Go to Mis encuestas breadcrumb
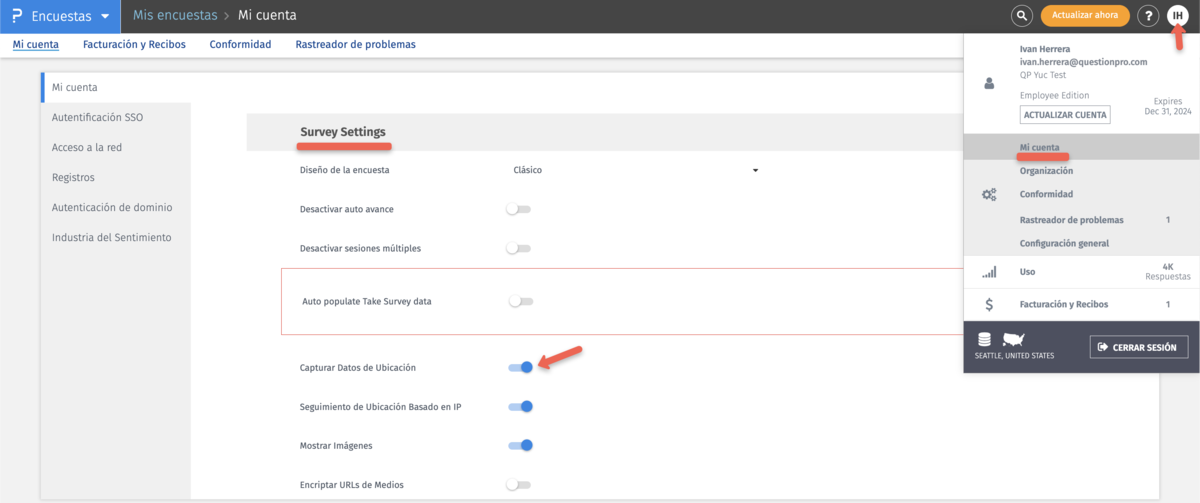 point(173,16)
